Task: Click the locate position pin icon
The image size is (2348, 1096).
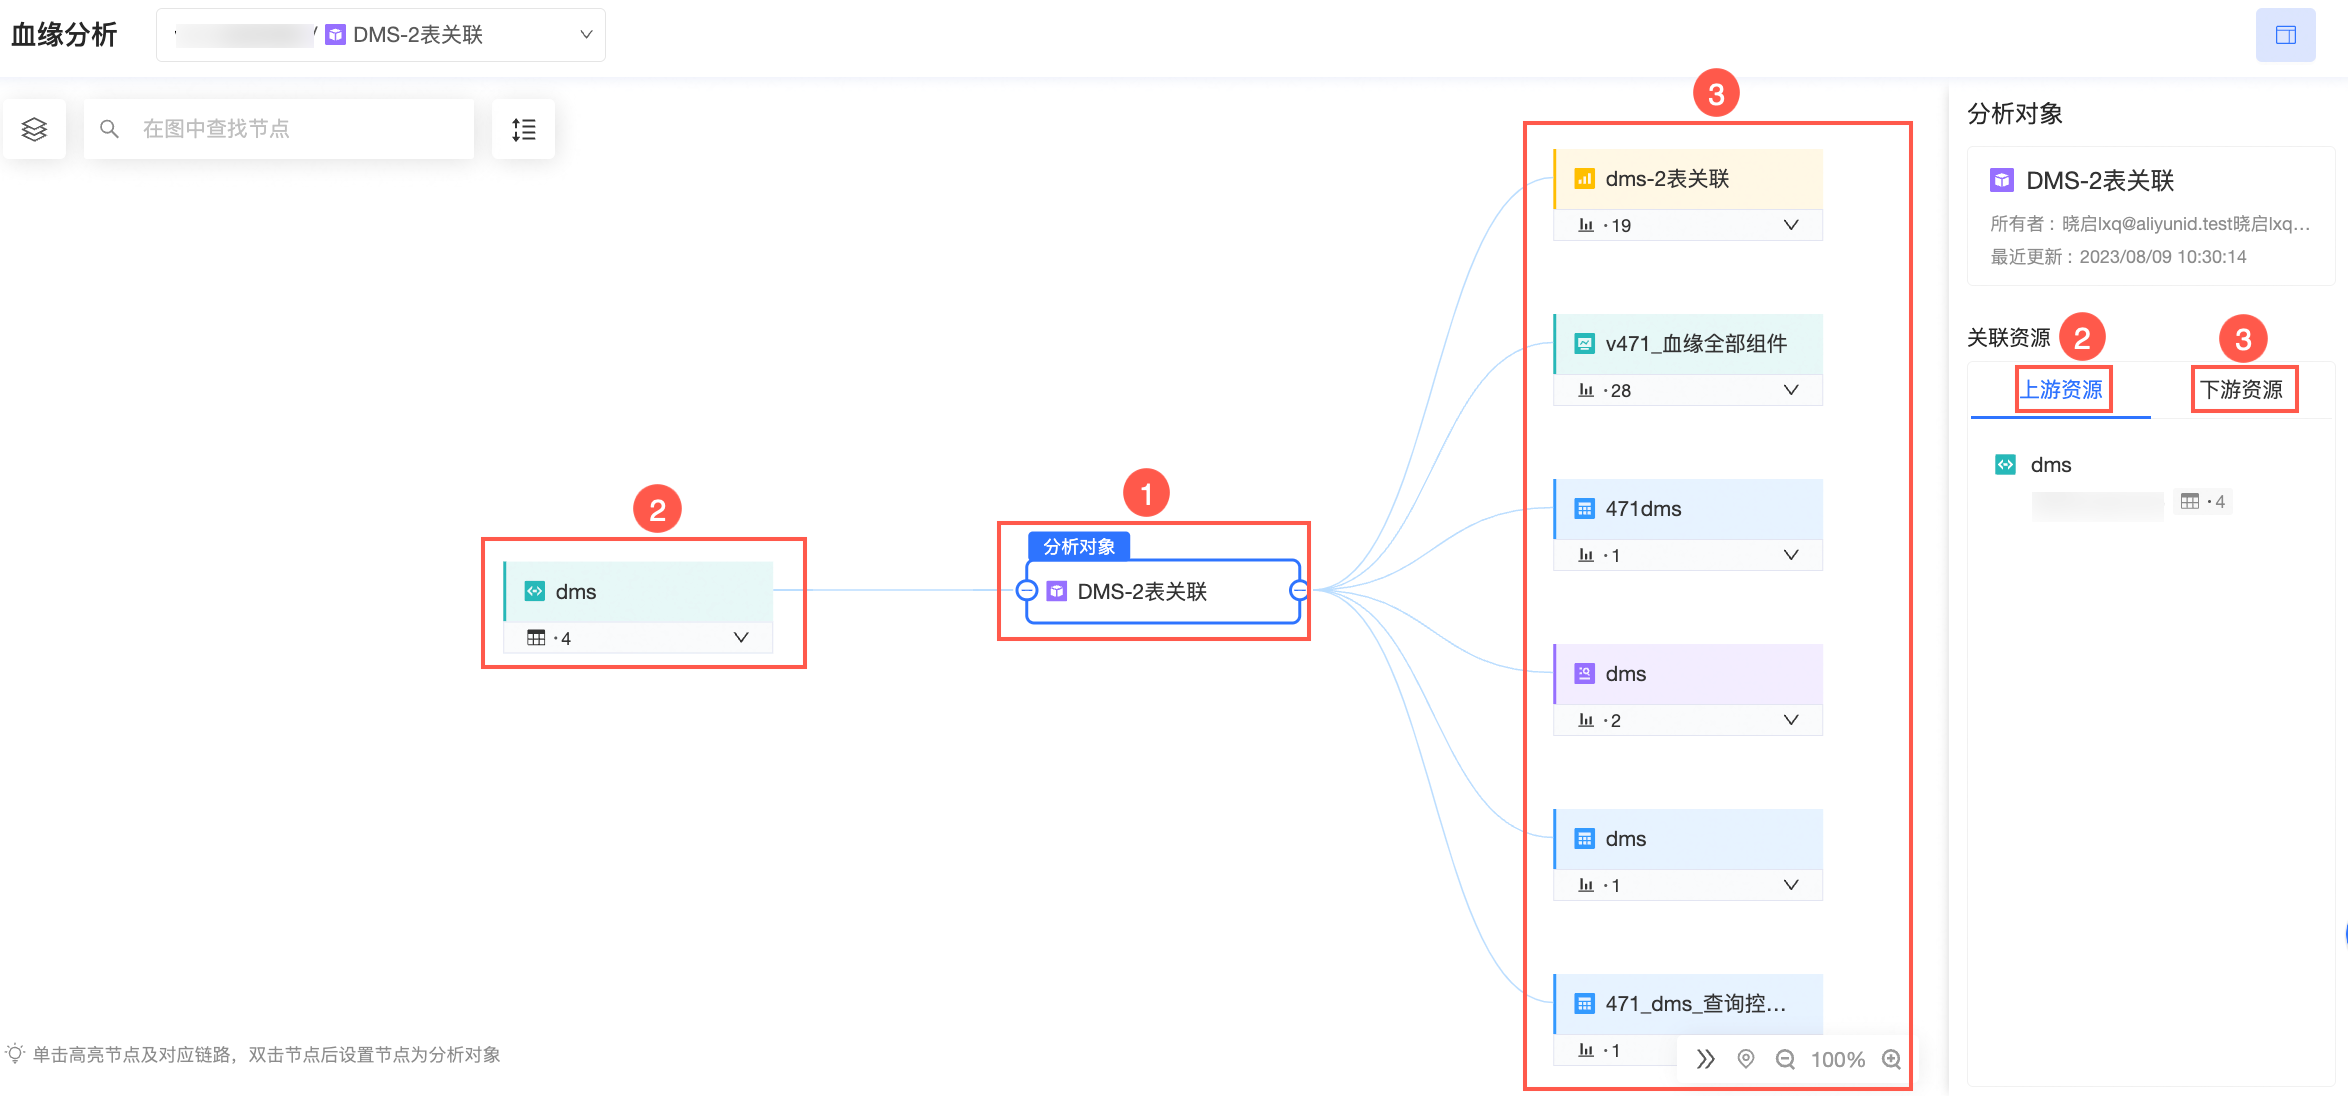Action: point(1746,1059)
